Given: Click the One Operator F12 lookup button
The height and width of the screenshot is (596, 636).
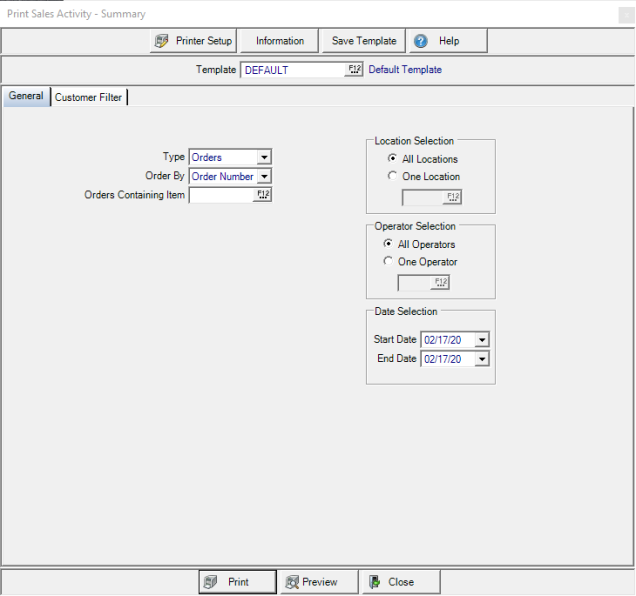Looking at the screenshot, I should [440, 282].
